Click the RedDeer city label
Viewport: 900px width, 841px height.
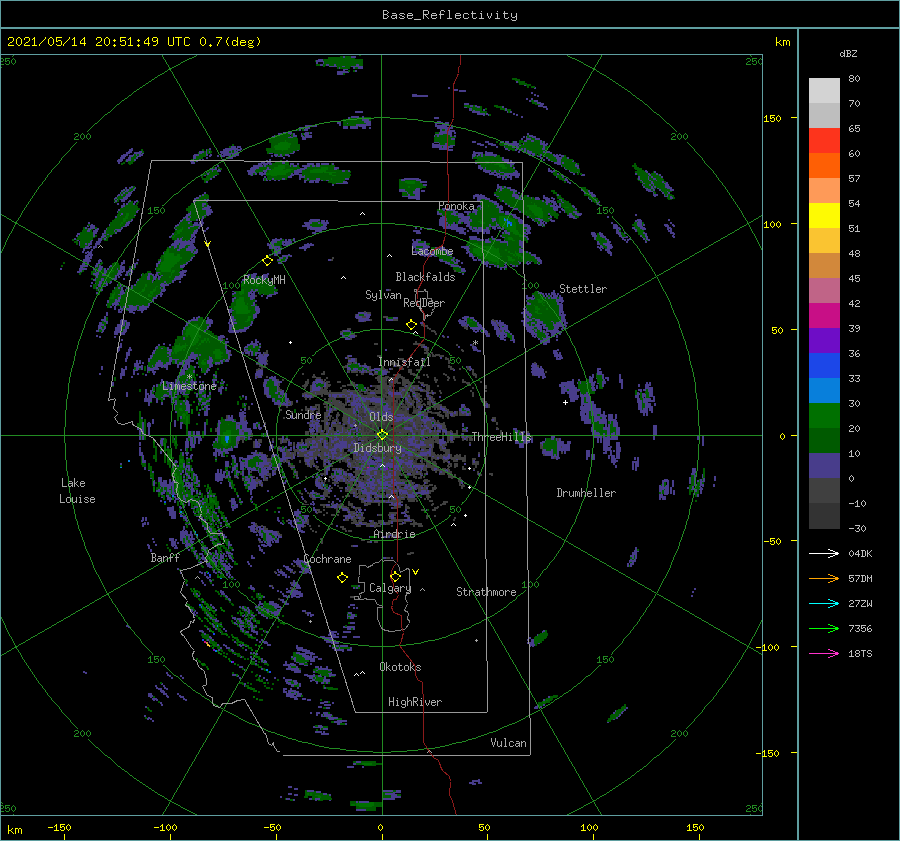coord(424,303)
